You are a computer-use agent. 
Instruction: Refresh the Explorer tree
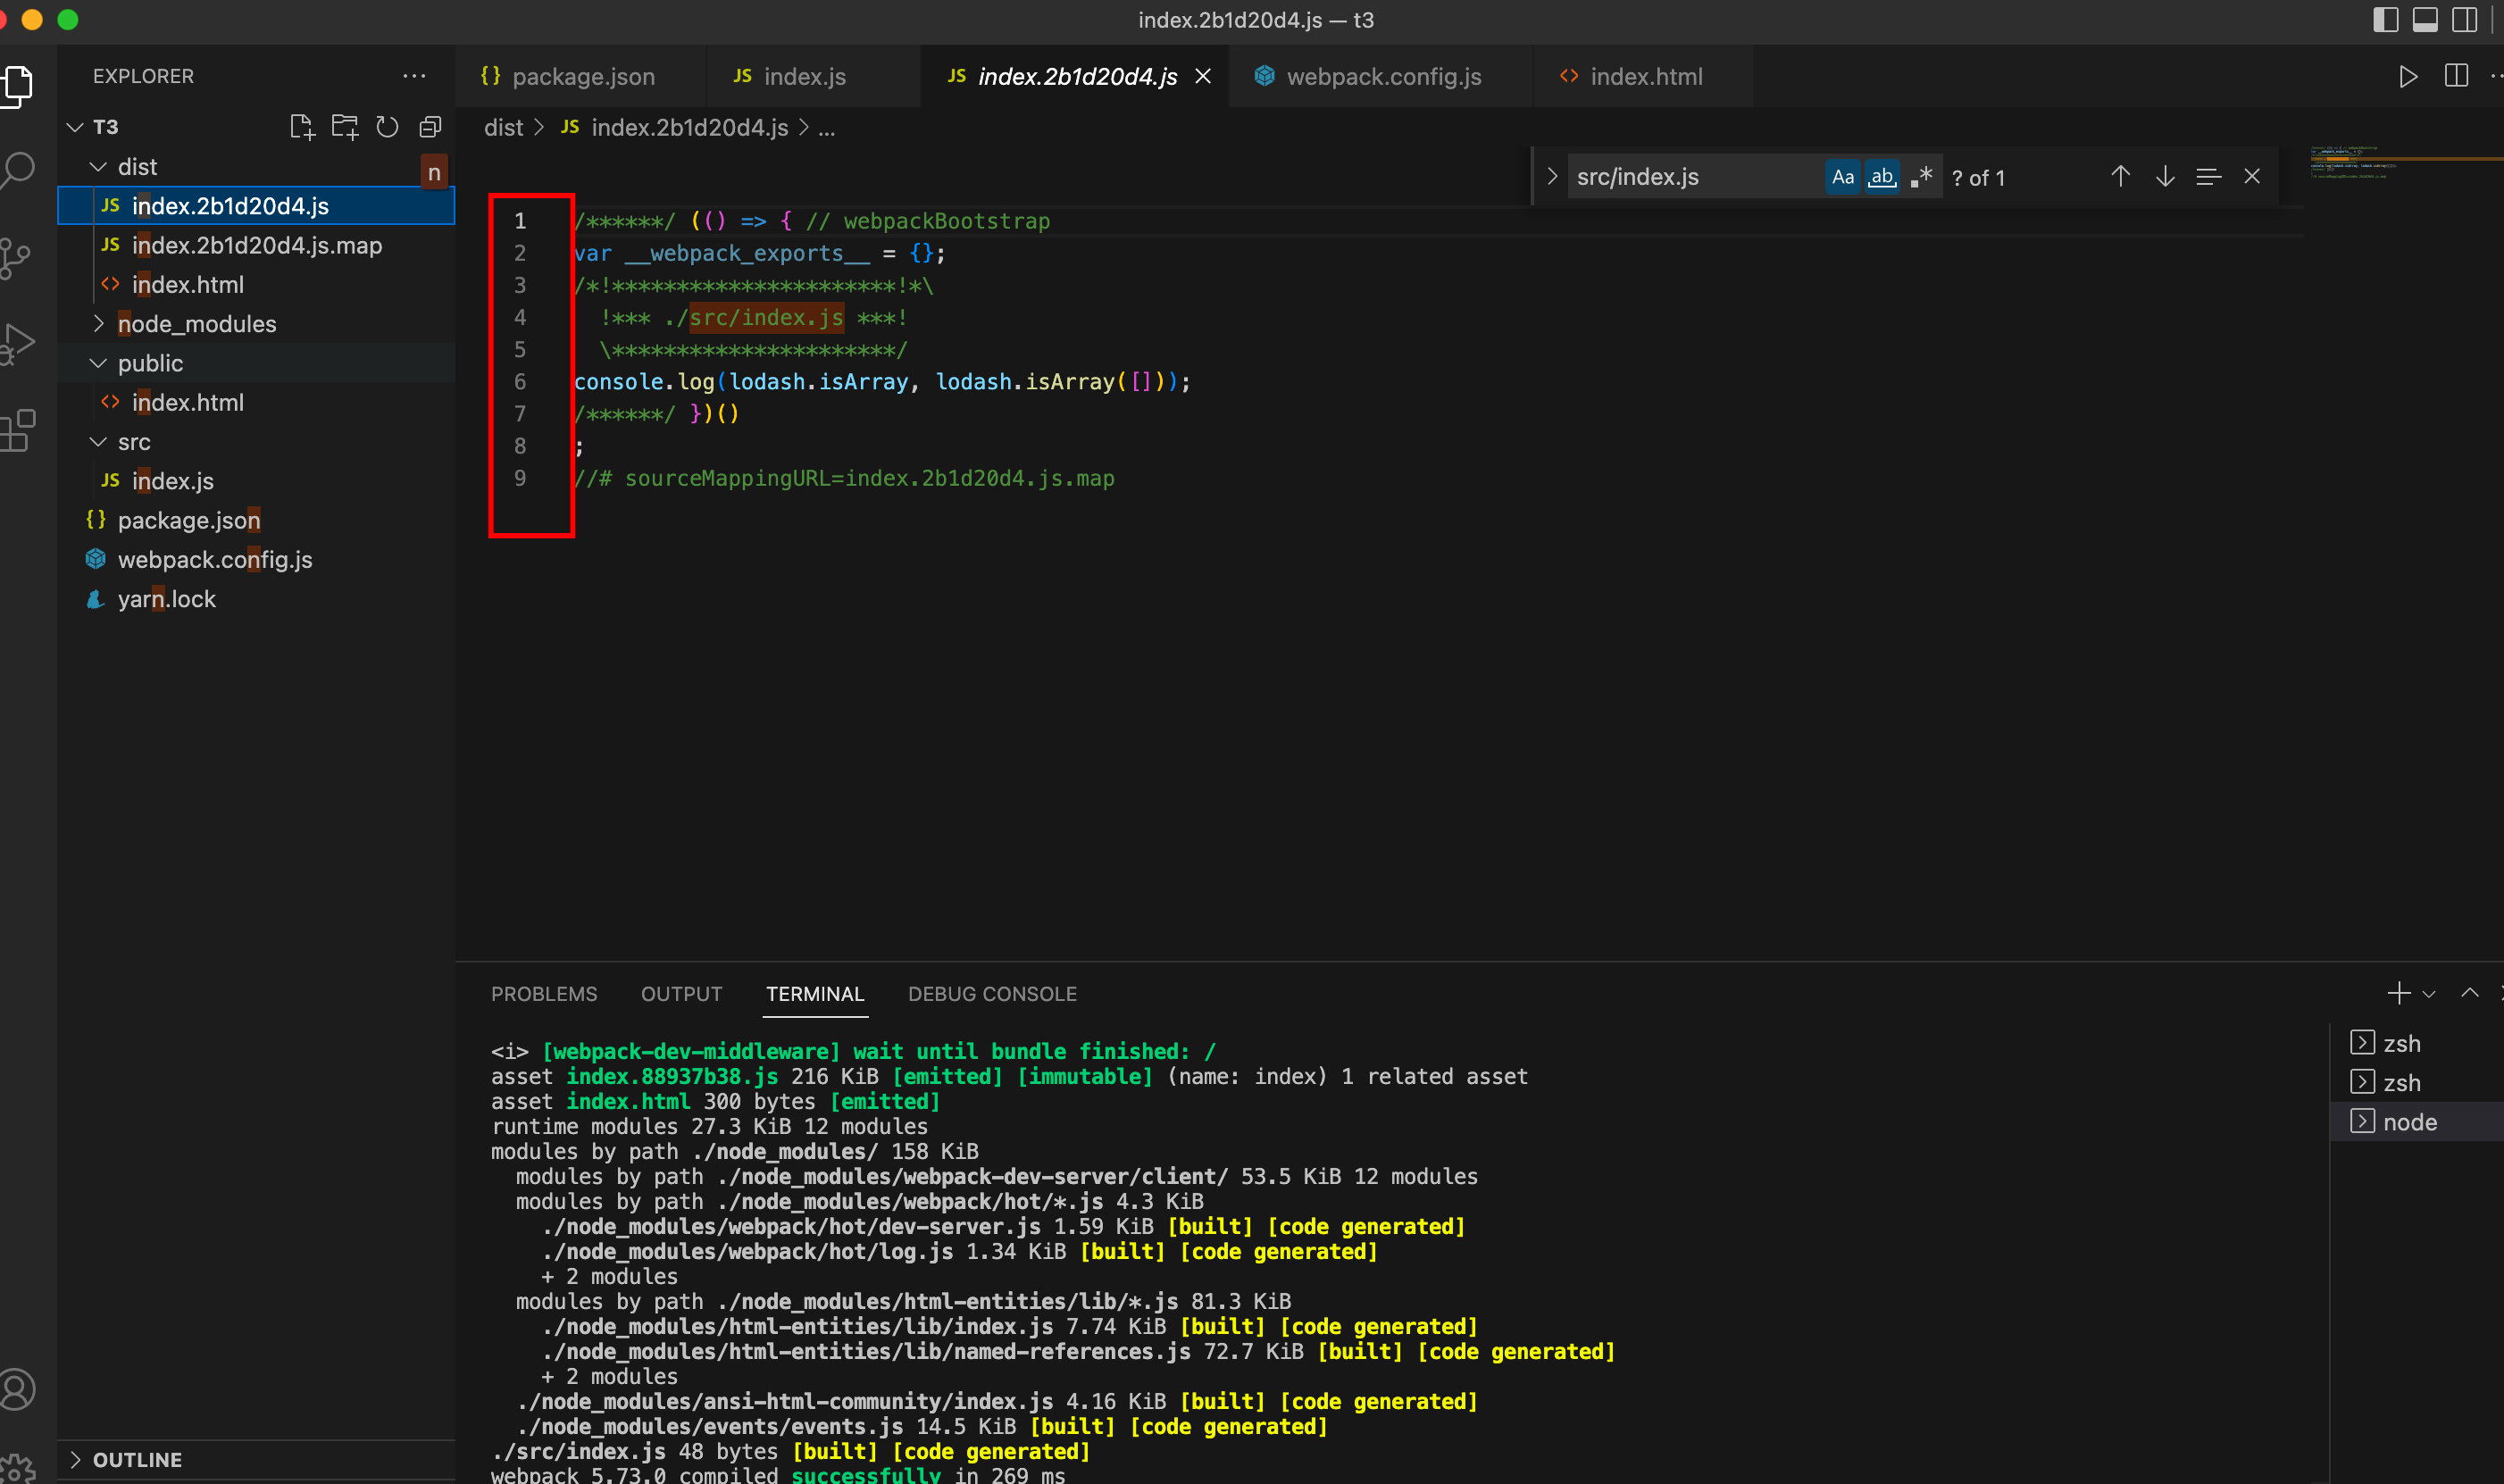coord(387,127)
